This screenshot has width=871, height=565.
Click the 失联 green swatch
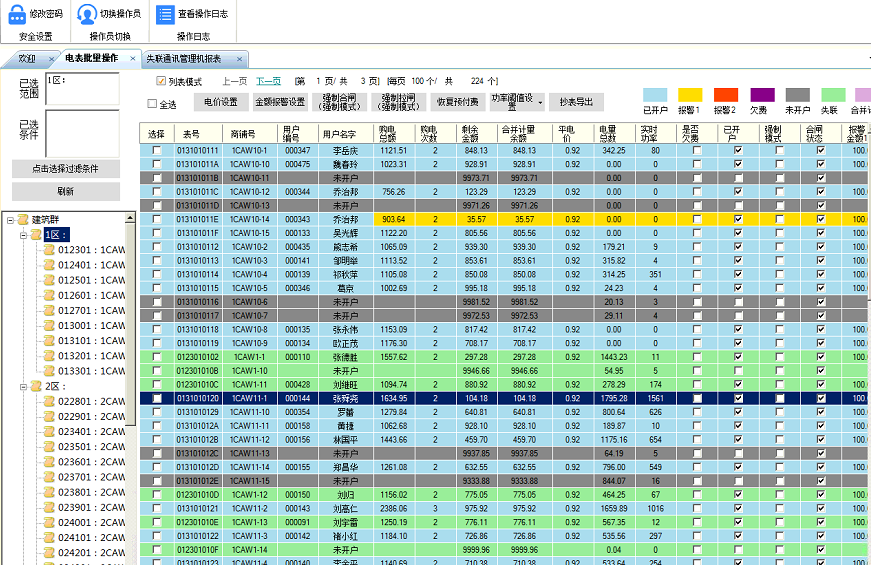pyautogui.click(x=833, y=95)
